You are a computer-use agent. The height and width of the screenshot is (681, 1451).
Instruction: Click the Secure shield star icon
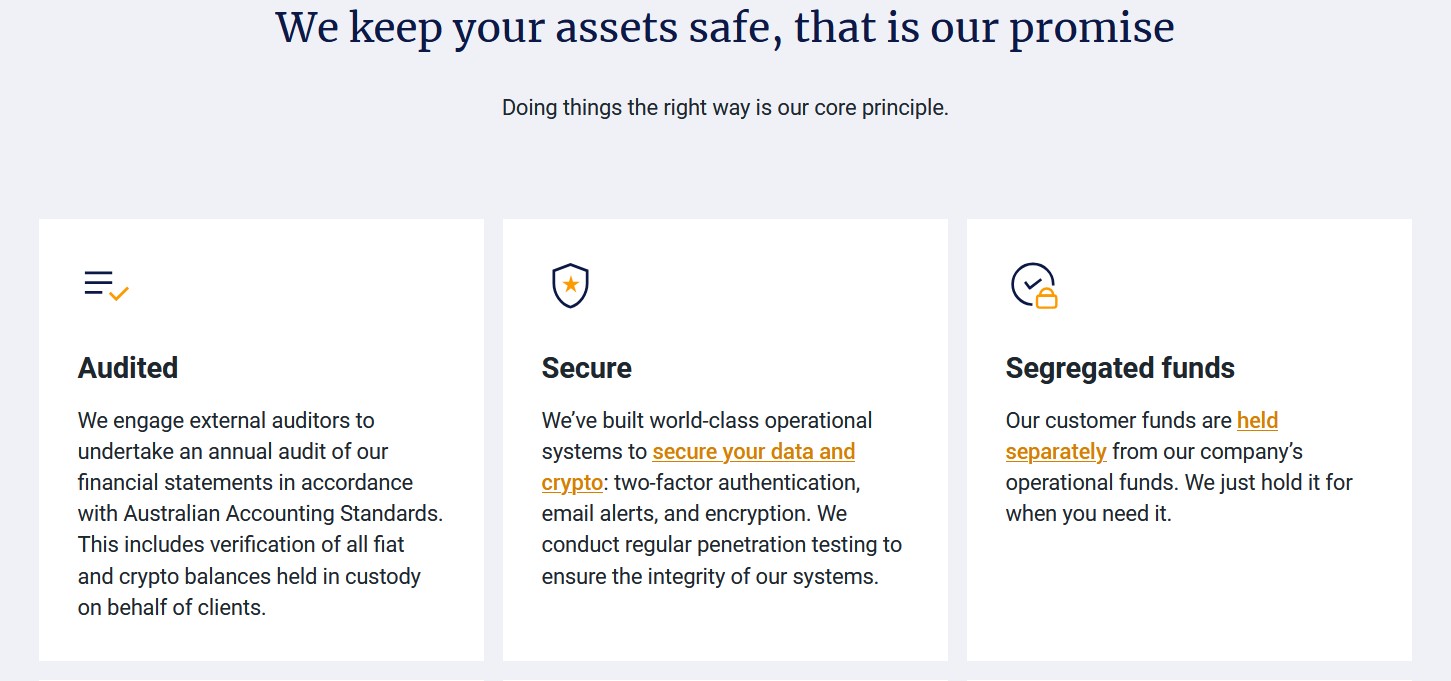pos(570,285)
